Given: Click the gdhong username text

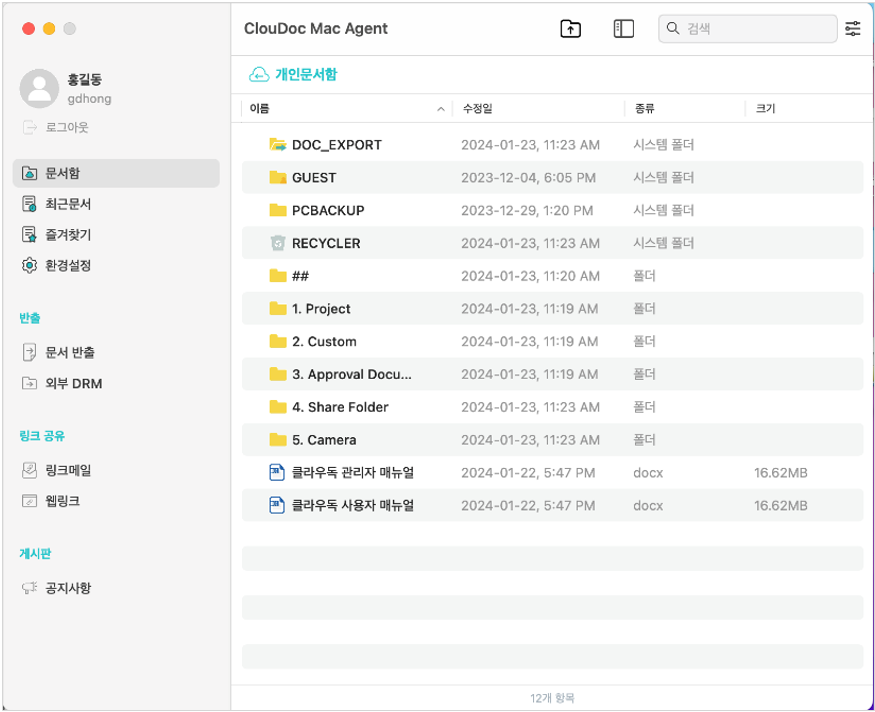Looking at the screenshot, I should tap(89, 99).
